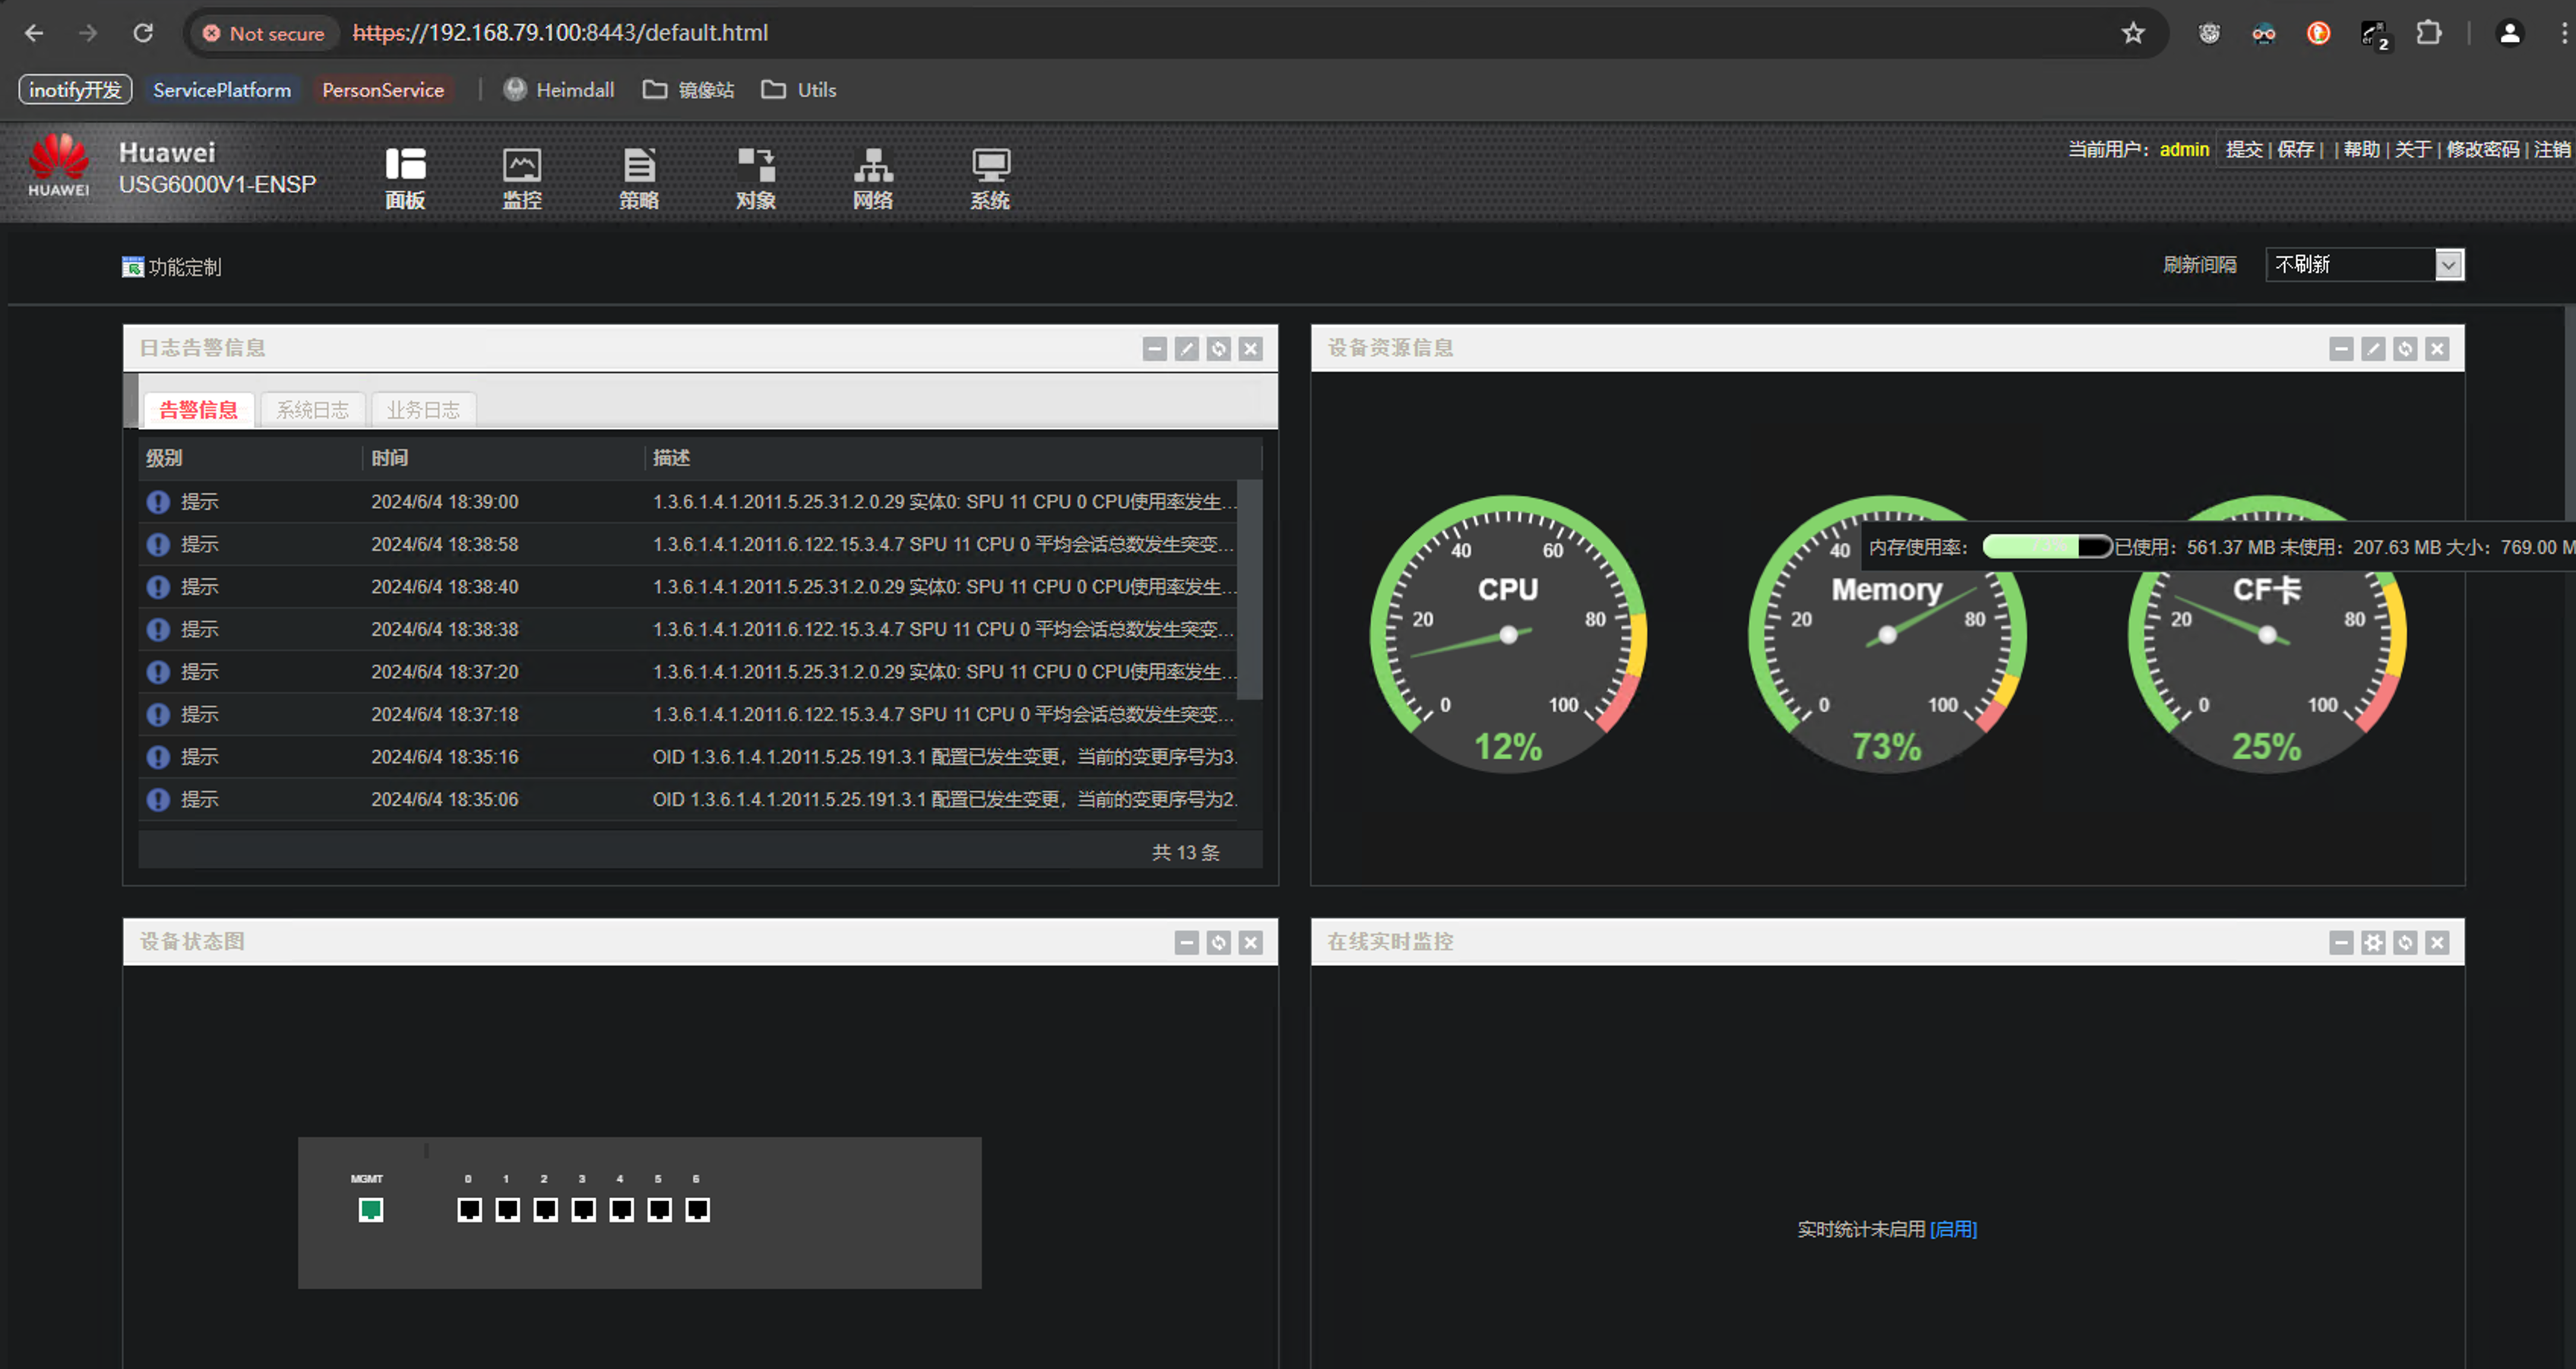The width and height of the screenshot is (2576, 1369).
Task: Switch to the 业务日志 tab
Action: [x=424, y=410]
